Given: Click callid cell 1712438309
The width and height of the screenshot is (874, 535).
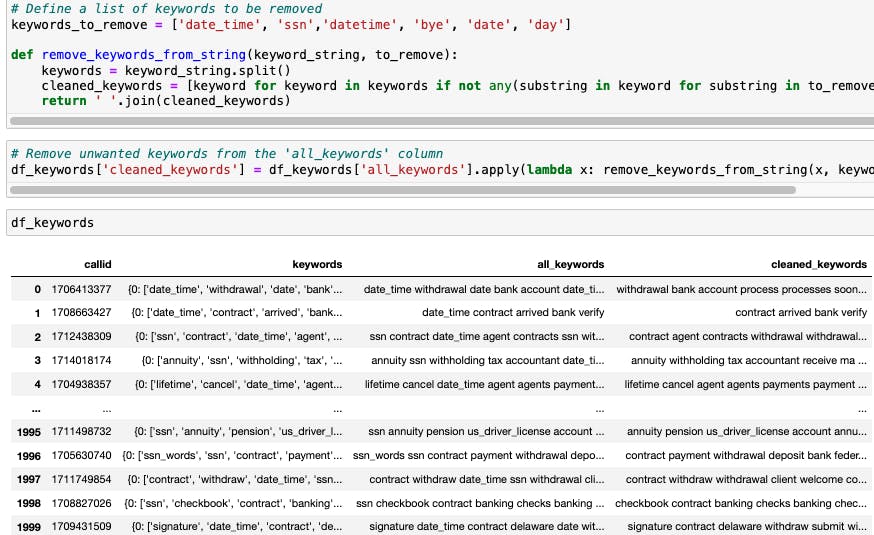Looking at the screenshot, I should (x=81, y=336).
